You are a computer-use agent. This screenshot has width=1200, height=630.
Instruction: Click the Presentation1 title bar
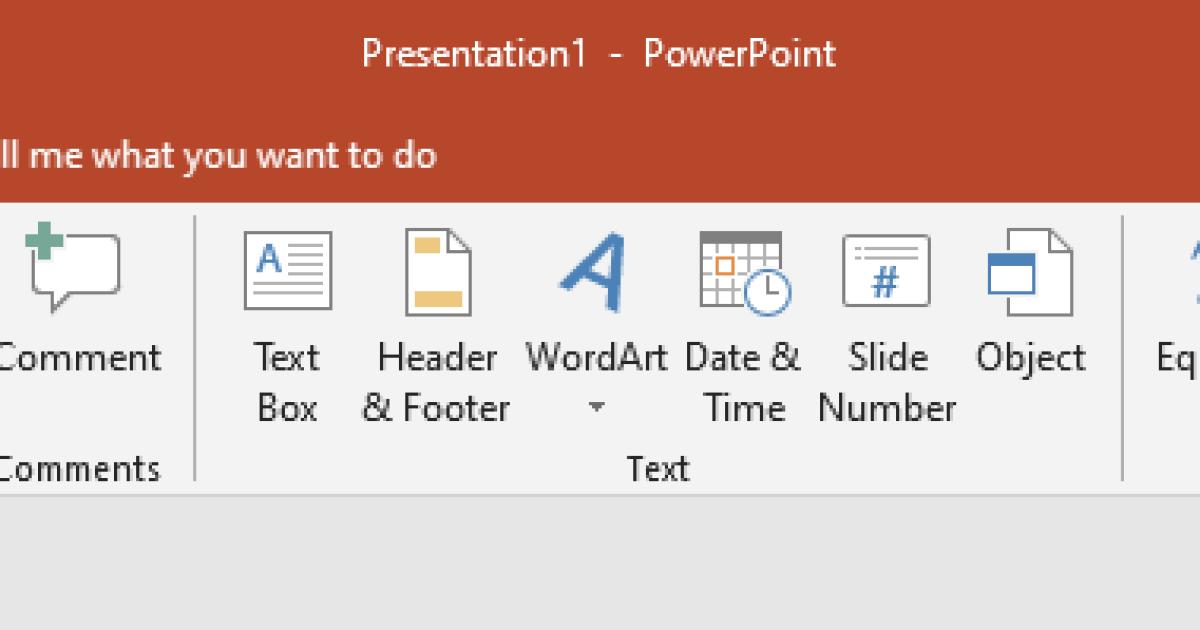[x=600, y=54]
